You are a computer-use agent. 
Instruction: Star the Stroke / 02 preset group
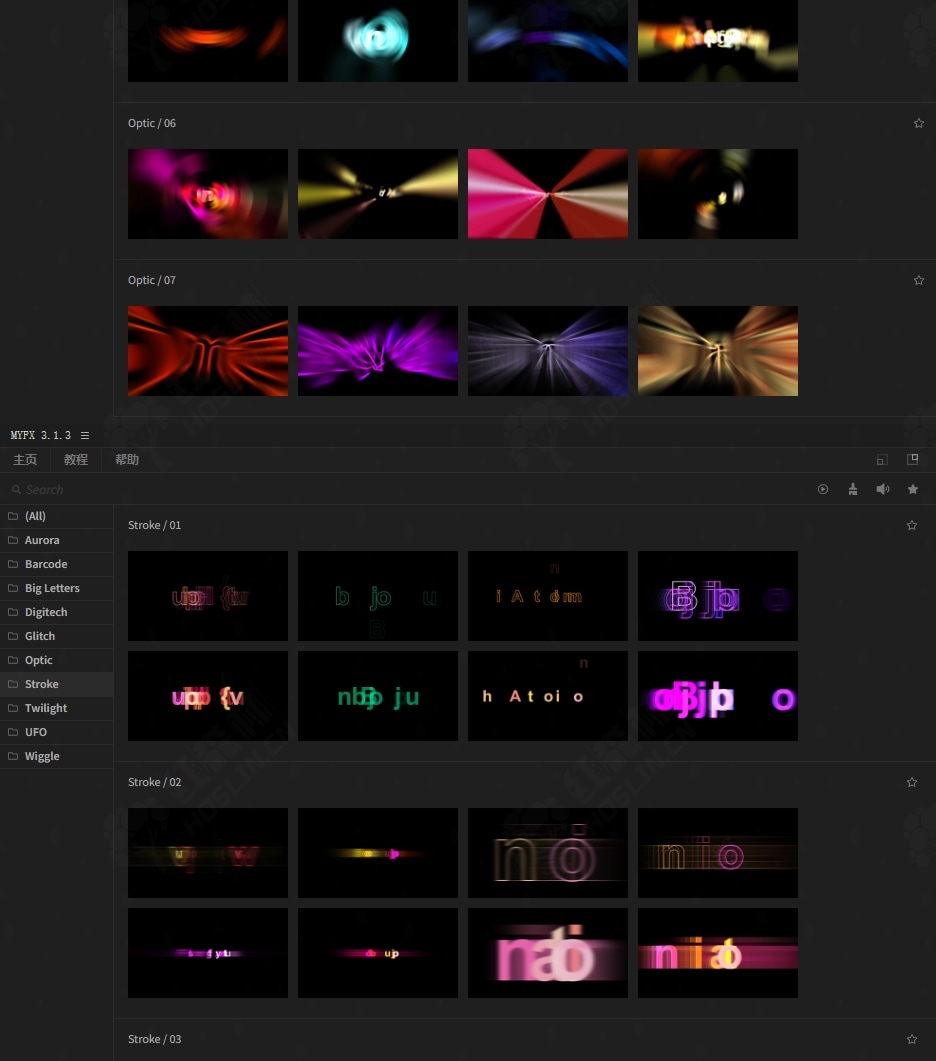(x=911, y=782)
